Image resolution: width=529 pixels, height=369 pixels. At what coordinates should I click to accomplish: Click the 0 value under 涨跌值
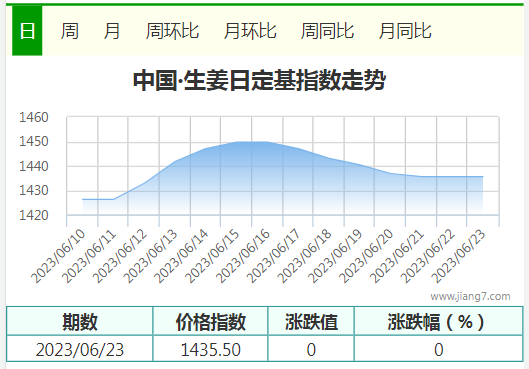click(311, 349)
